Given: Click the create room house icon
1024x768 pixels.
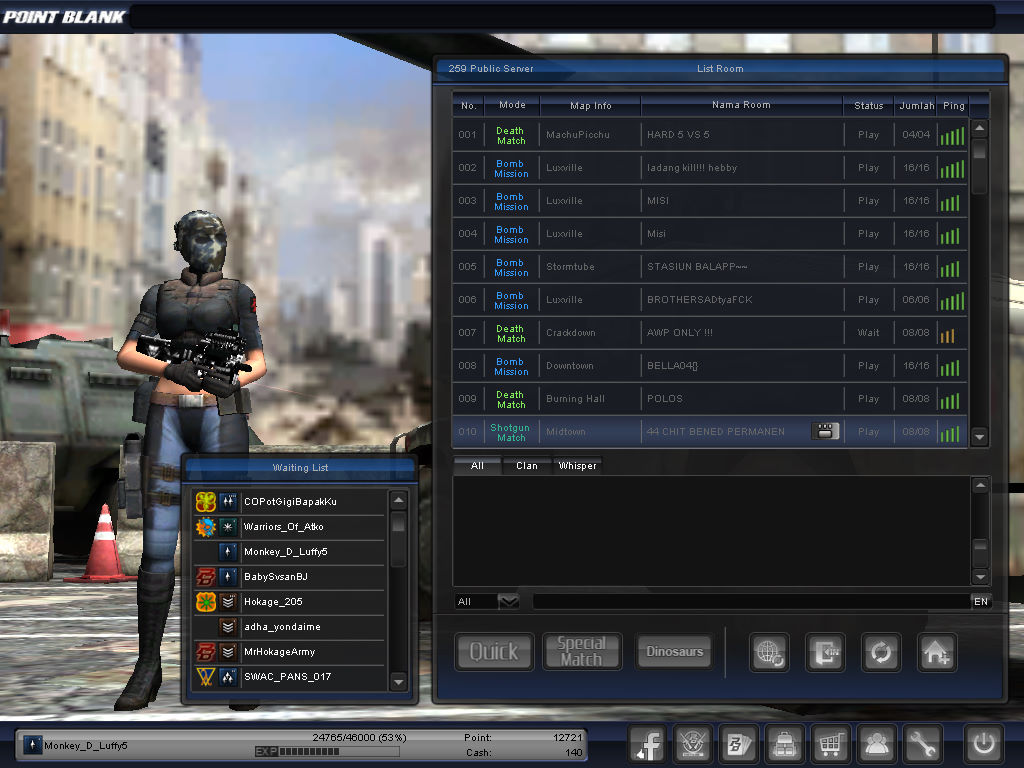Looking at the screenshot, I should (x=937, y=652).
